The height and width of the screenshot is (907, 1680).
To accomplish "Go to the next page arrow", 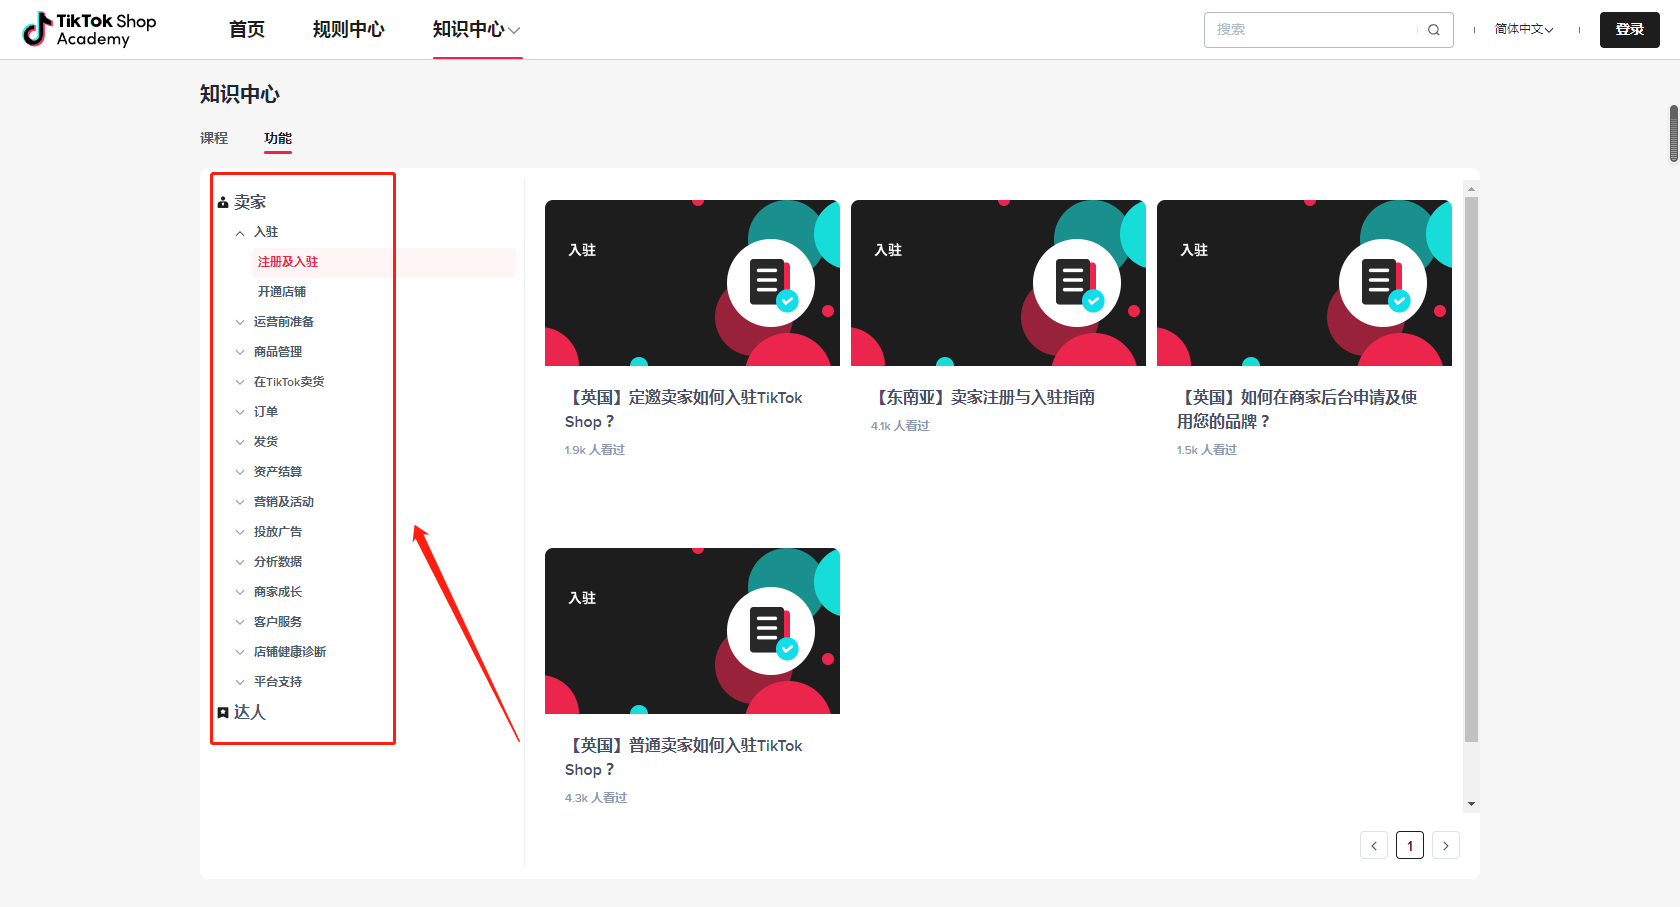I will 1446,845.
